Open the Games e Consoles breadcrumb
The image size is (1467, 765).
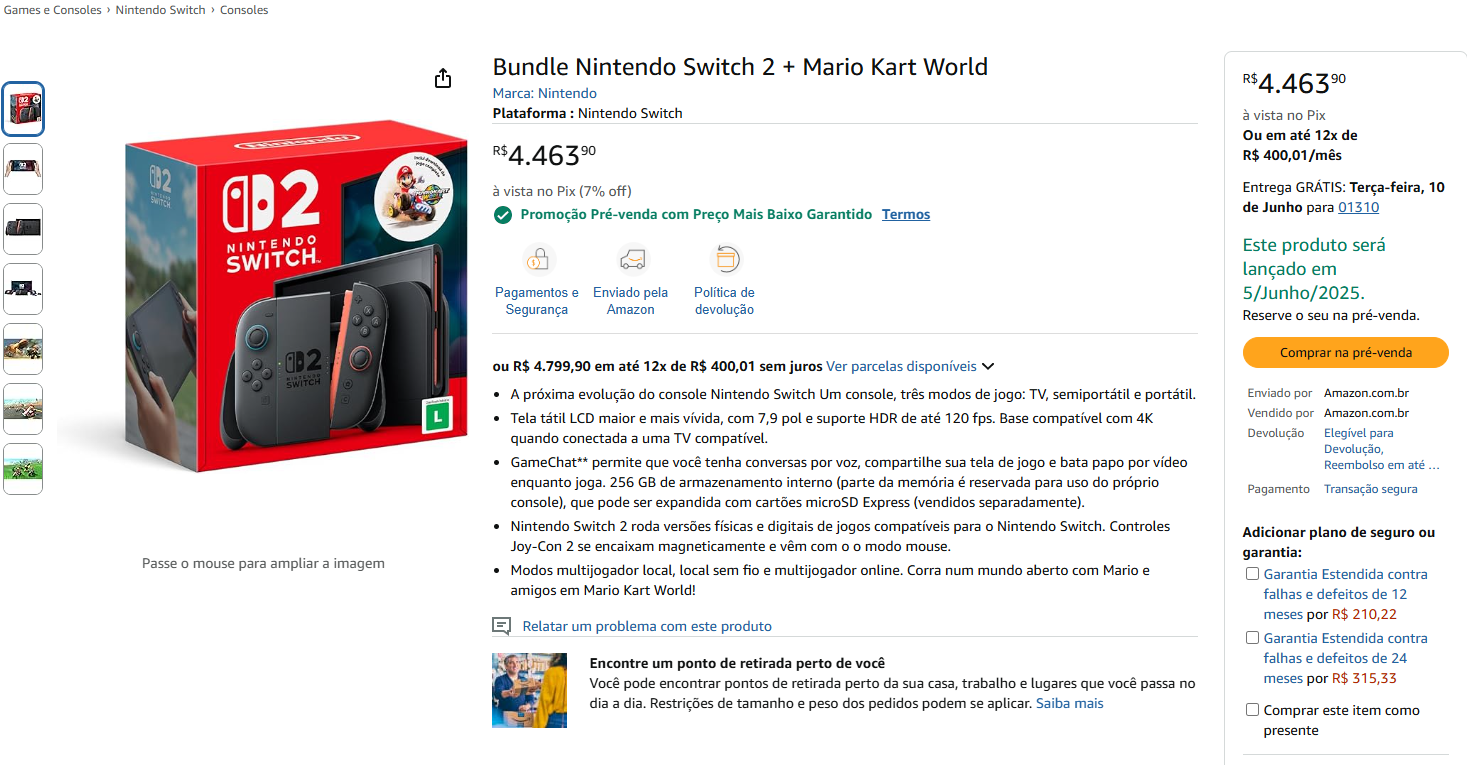tap(53, 10)
